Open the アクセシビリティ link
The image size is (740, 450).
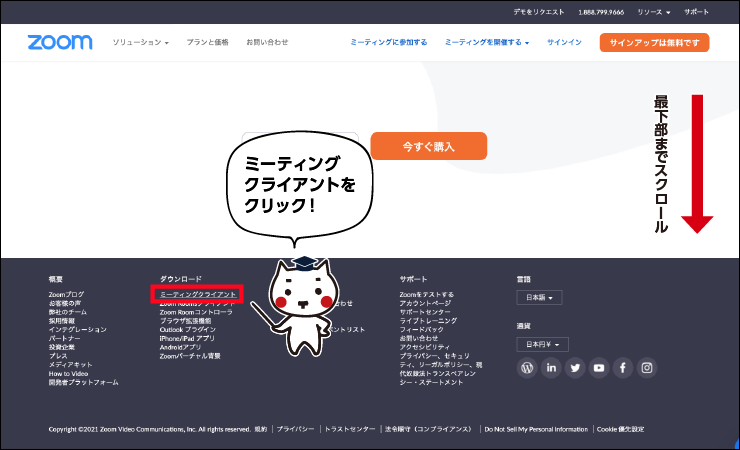tap(425, 347)
